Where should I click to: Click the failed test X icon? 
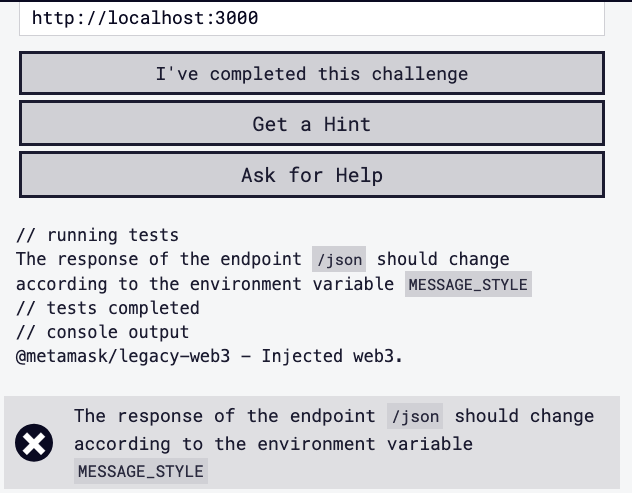pyautogui.click(x=35, y=443)
